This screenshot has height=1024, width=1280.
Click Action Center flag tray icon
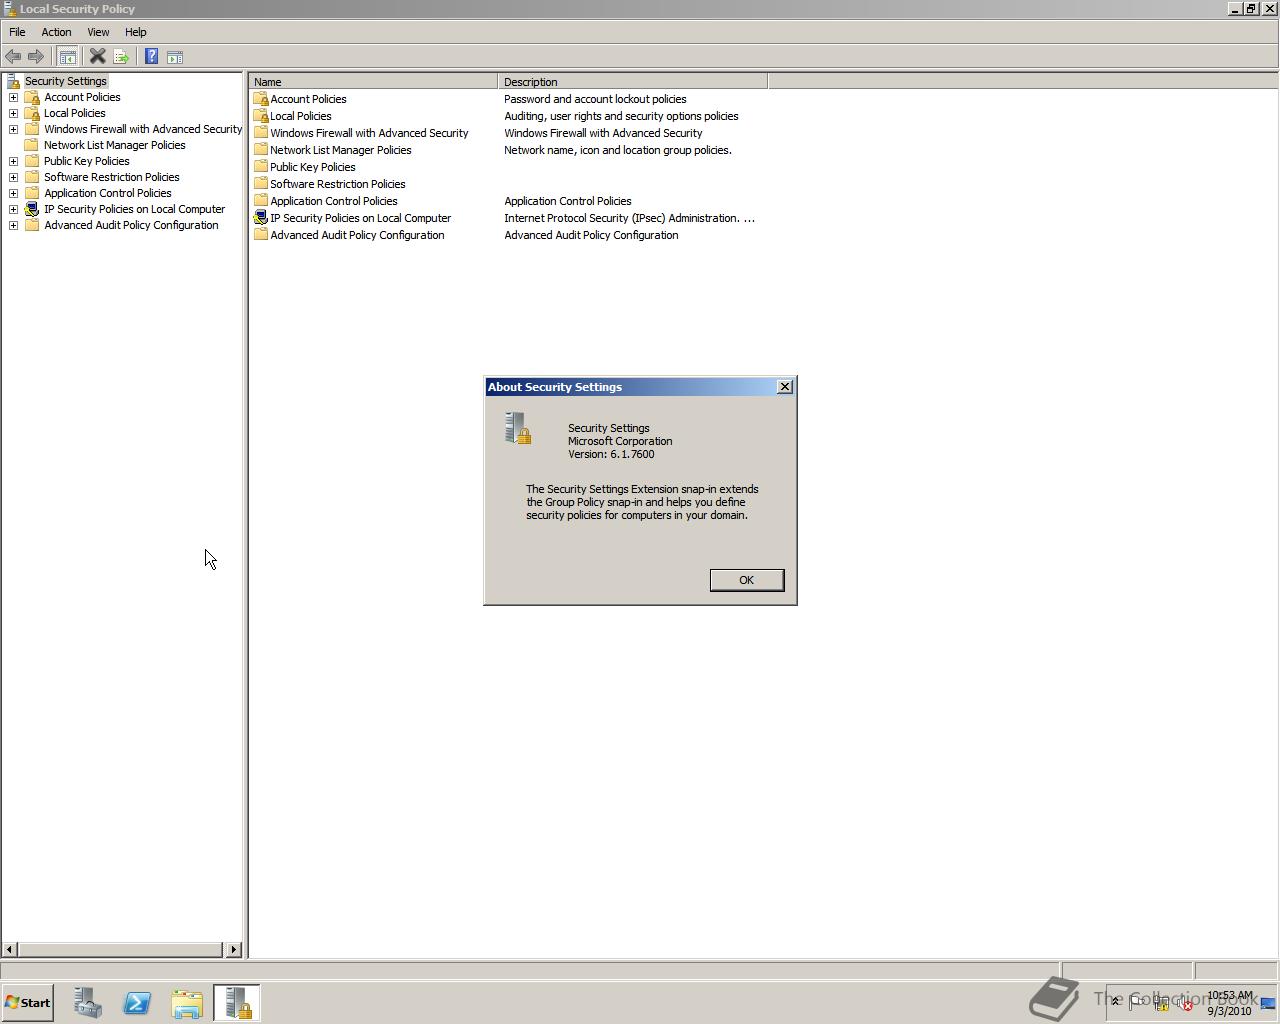pos(1137,1003)
